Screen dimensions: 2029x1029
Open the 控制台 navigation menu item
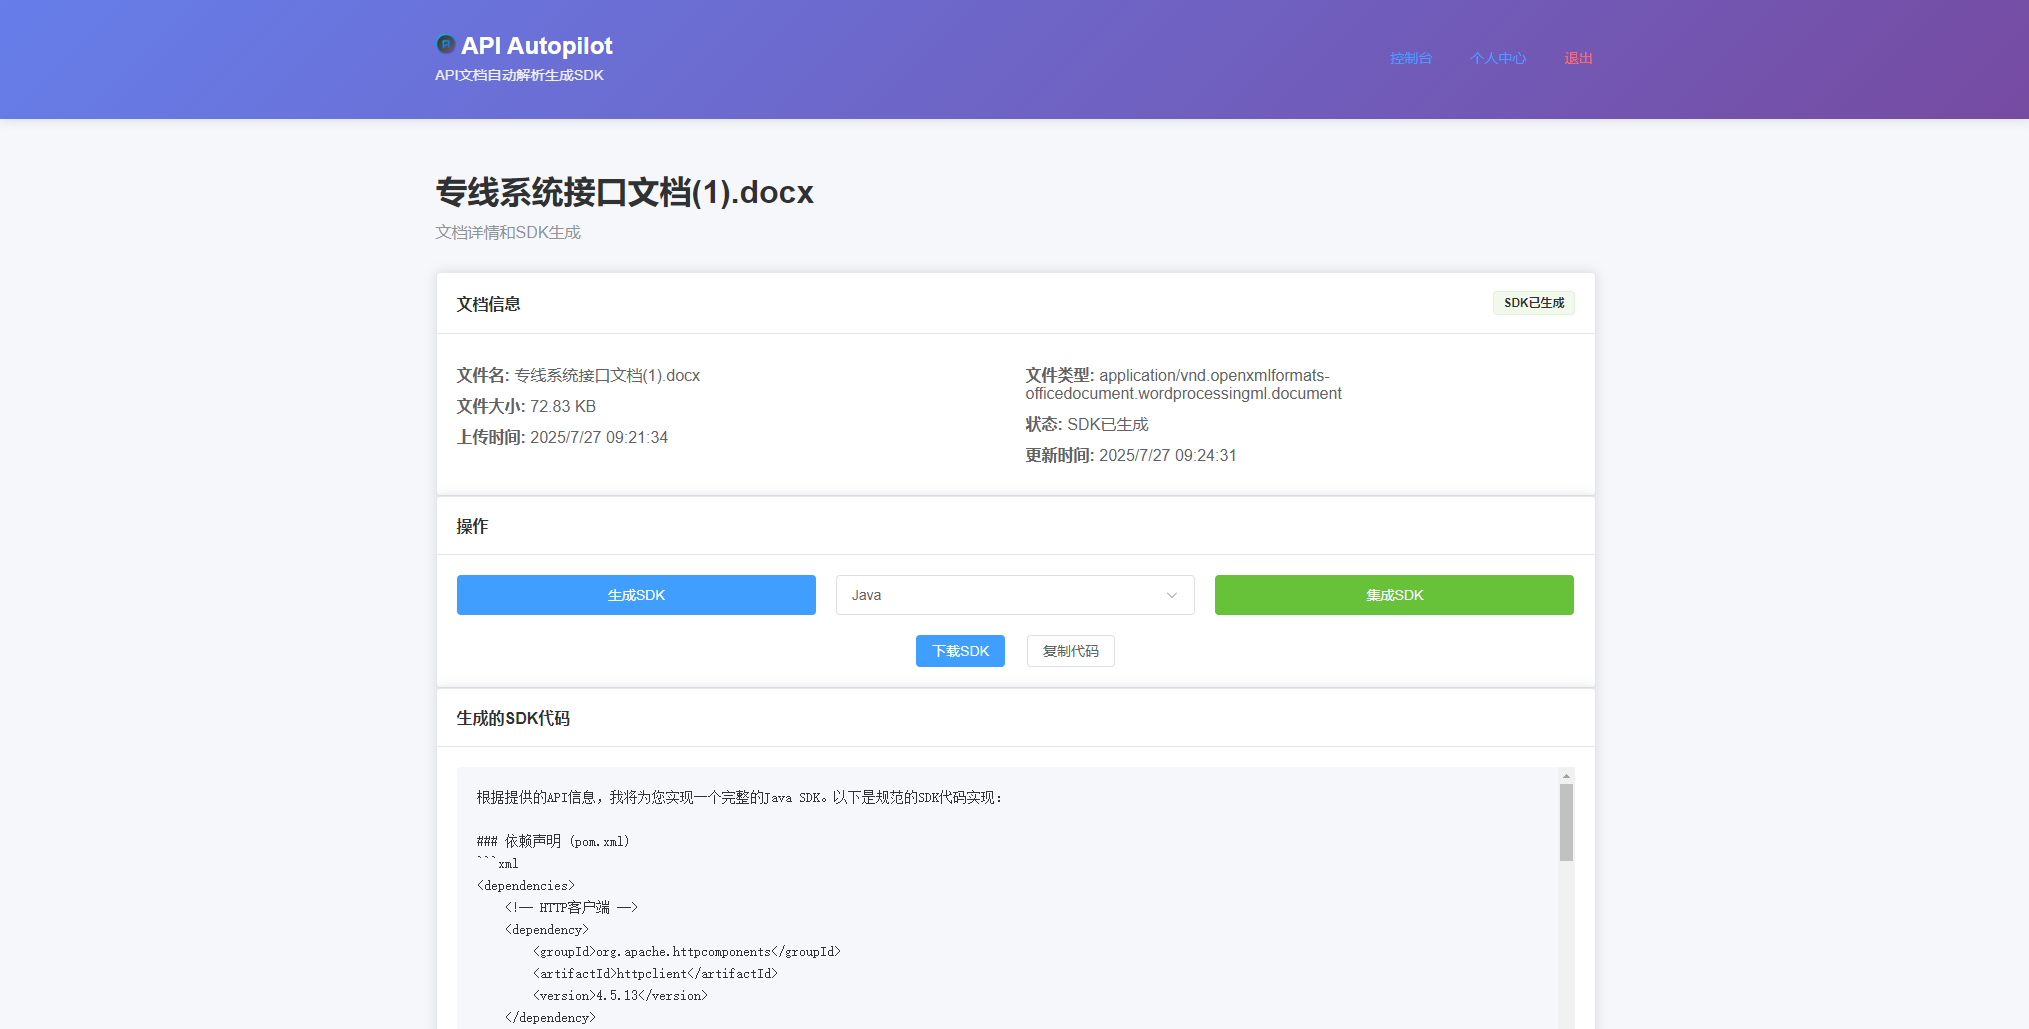click(x=1411, y=58)
